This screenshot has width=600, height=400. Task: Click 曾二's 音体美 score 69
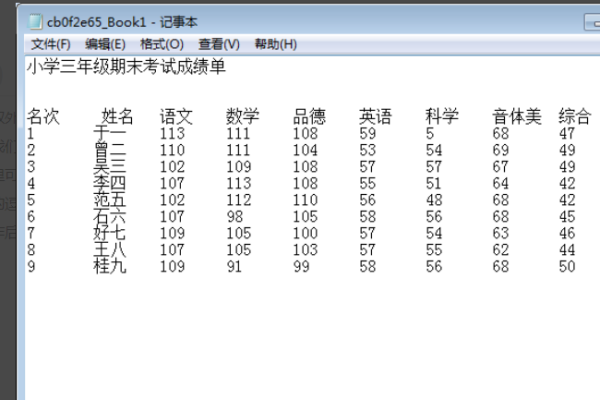point(501,150)
